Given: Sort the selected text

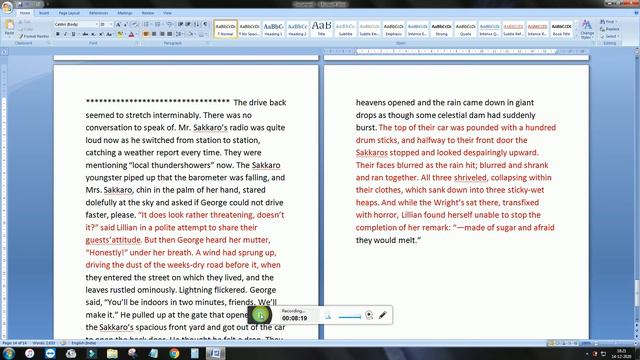Looking at the screenshot, I should (x=198, y=24).
